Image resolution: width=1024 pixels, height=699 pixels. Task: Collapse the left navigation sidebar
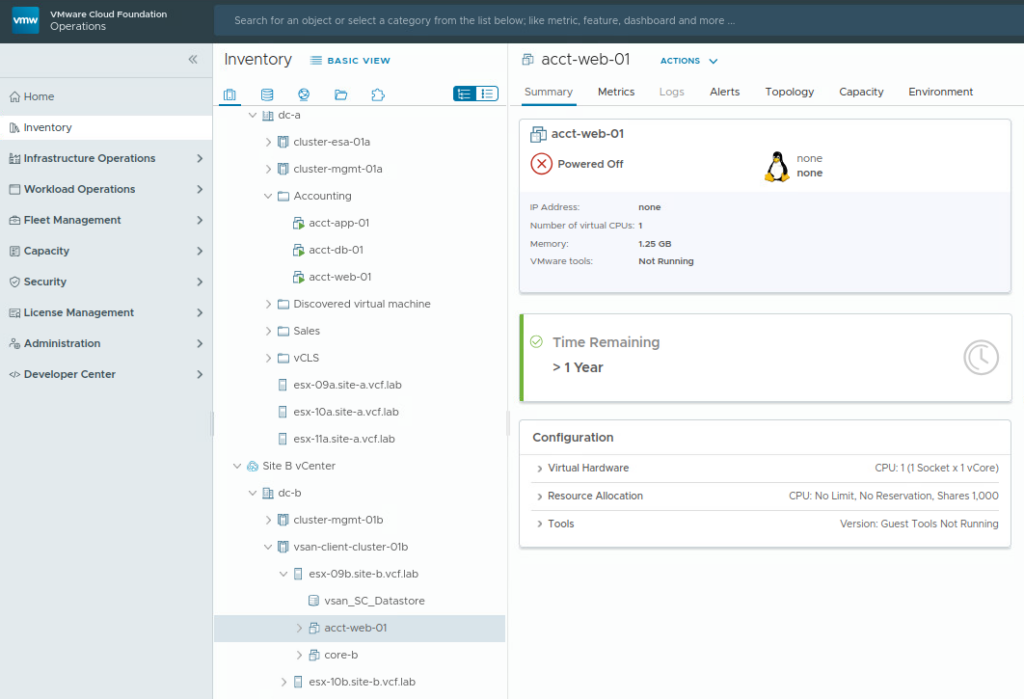pyautogui.click(x=193, y=60)
